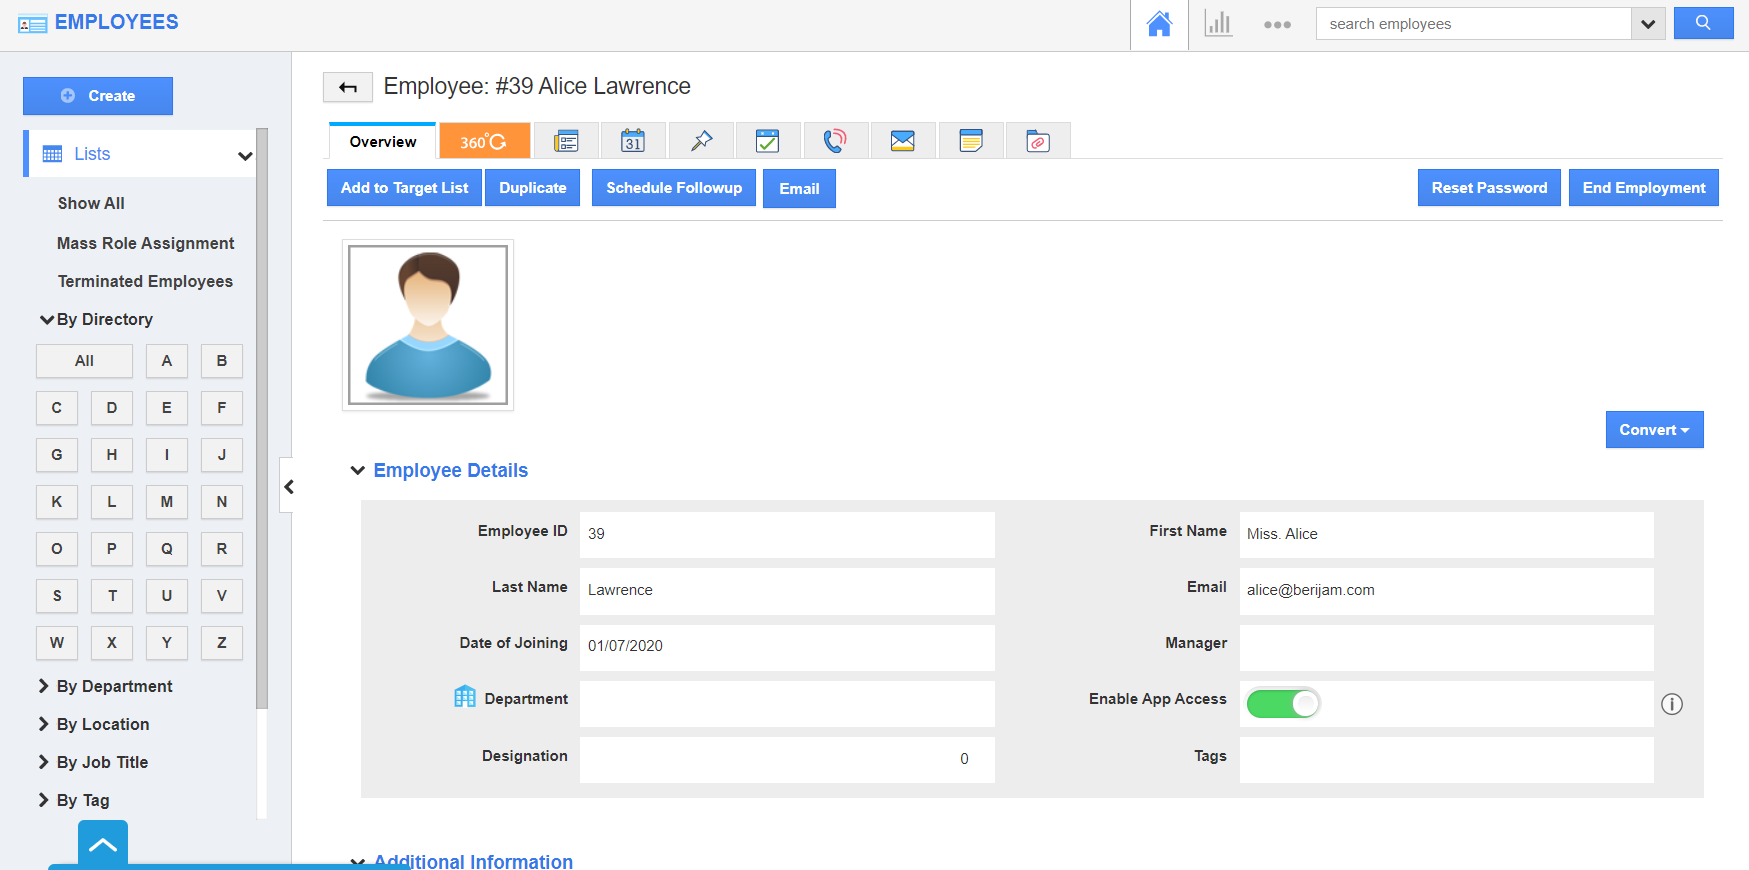Screen dimensions: 1749x870
Task: Open the Convert dropdown
Action: tap(1654, 430)
